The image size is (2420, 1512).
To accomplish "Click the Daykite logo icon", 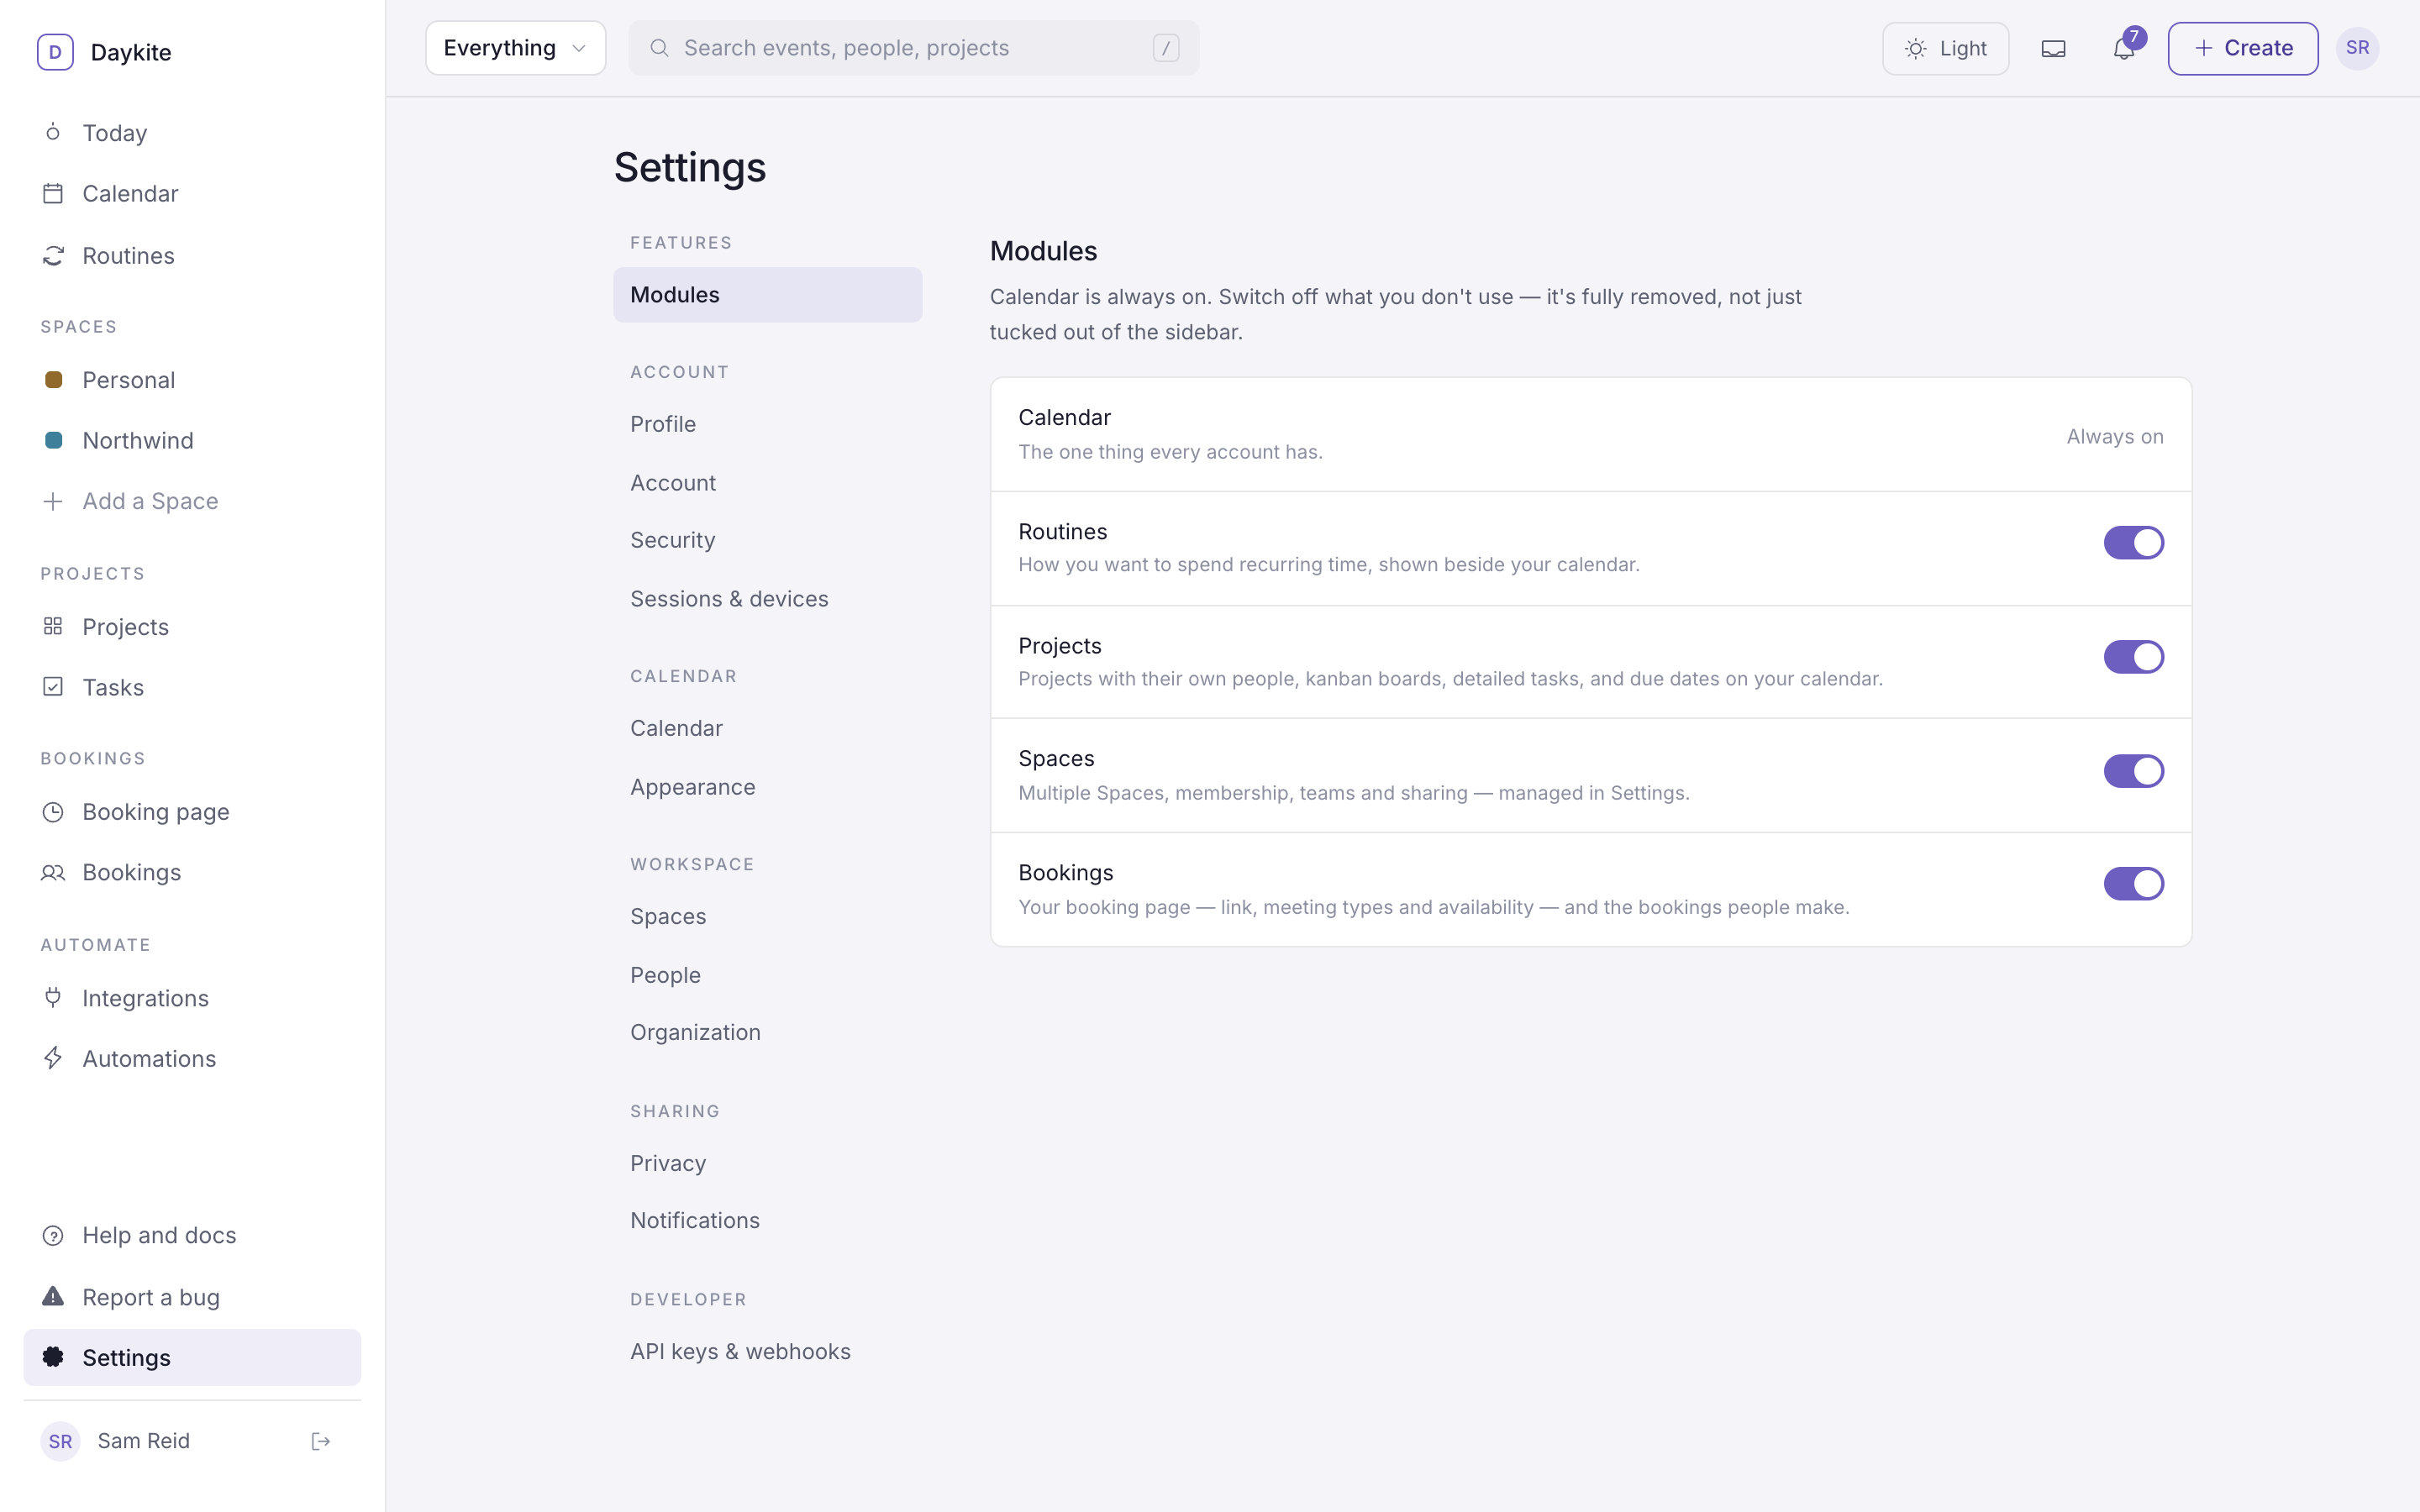I will pyautogui.click(x=55, y=52).
